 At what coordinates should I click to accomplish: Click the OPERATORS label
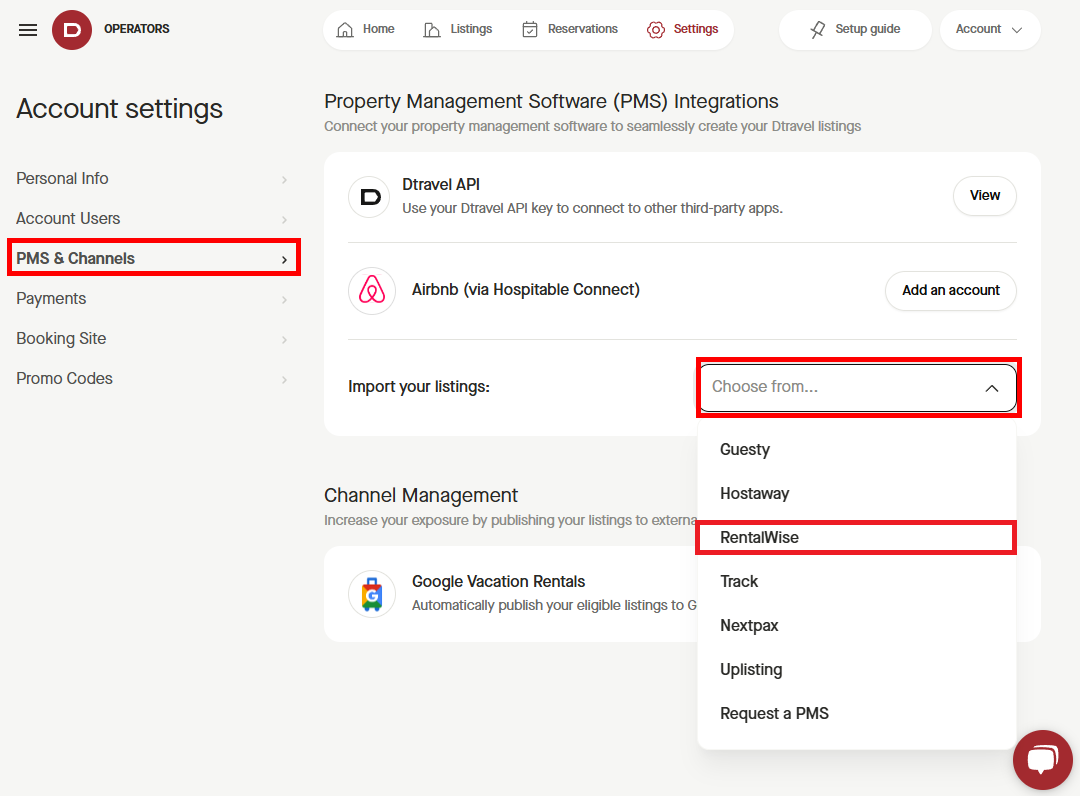click(136, 29)
